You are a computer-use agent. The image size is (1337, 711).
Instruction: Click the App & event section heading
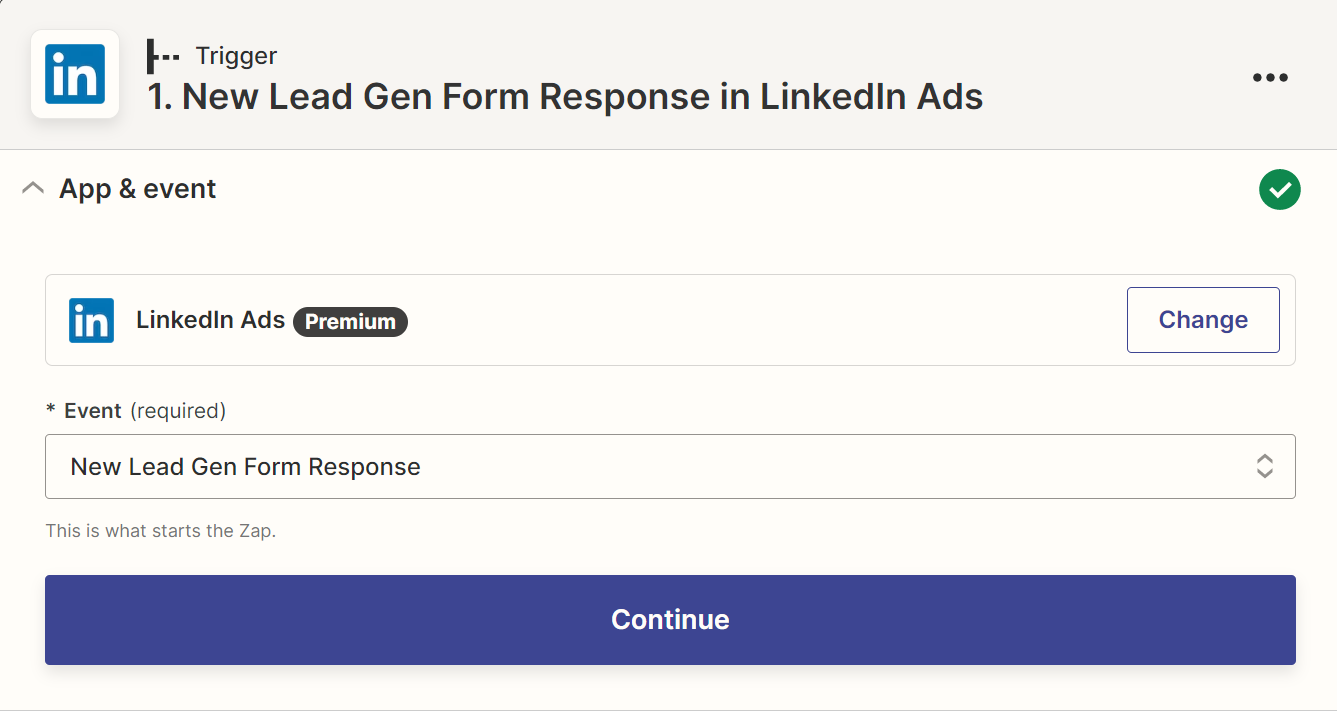(x=138, y=188)
